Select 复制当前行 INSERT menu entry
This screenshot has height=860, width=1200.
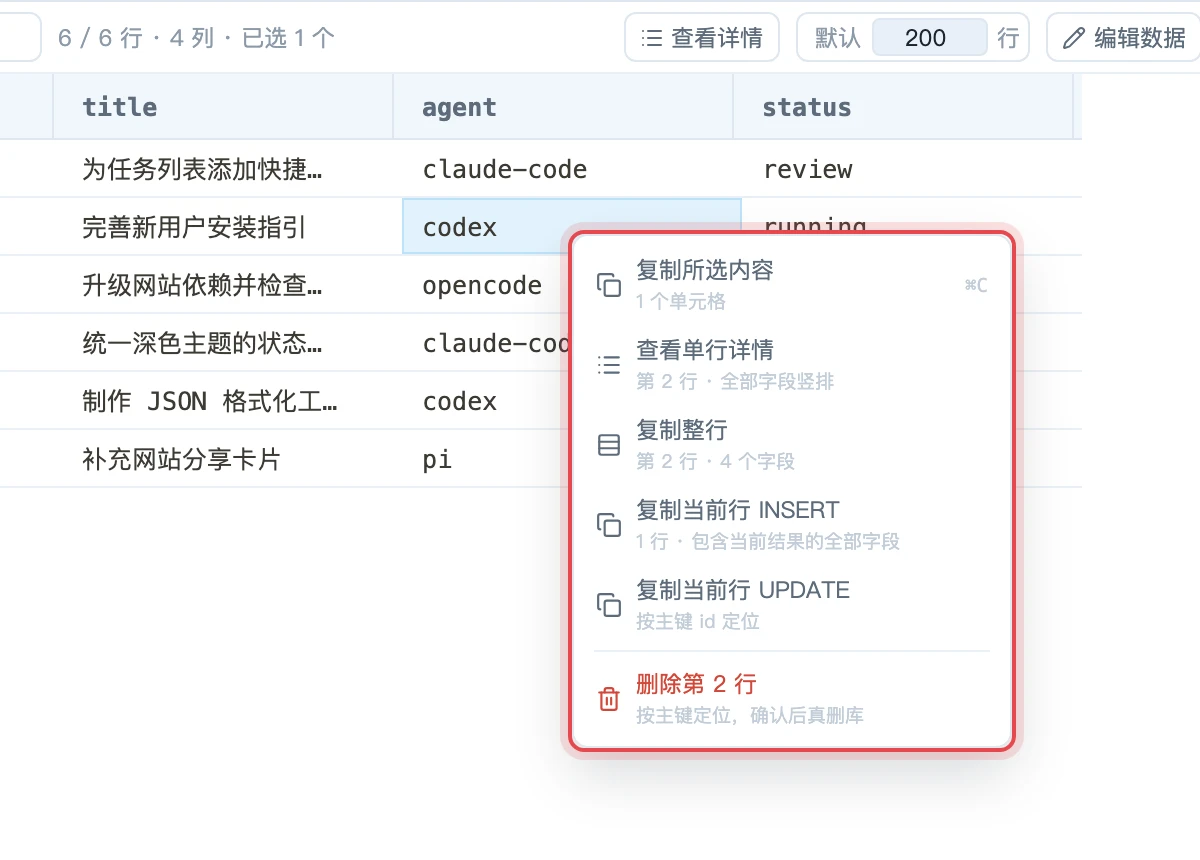792,525
